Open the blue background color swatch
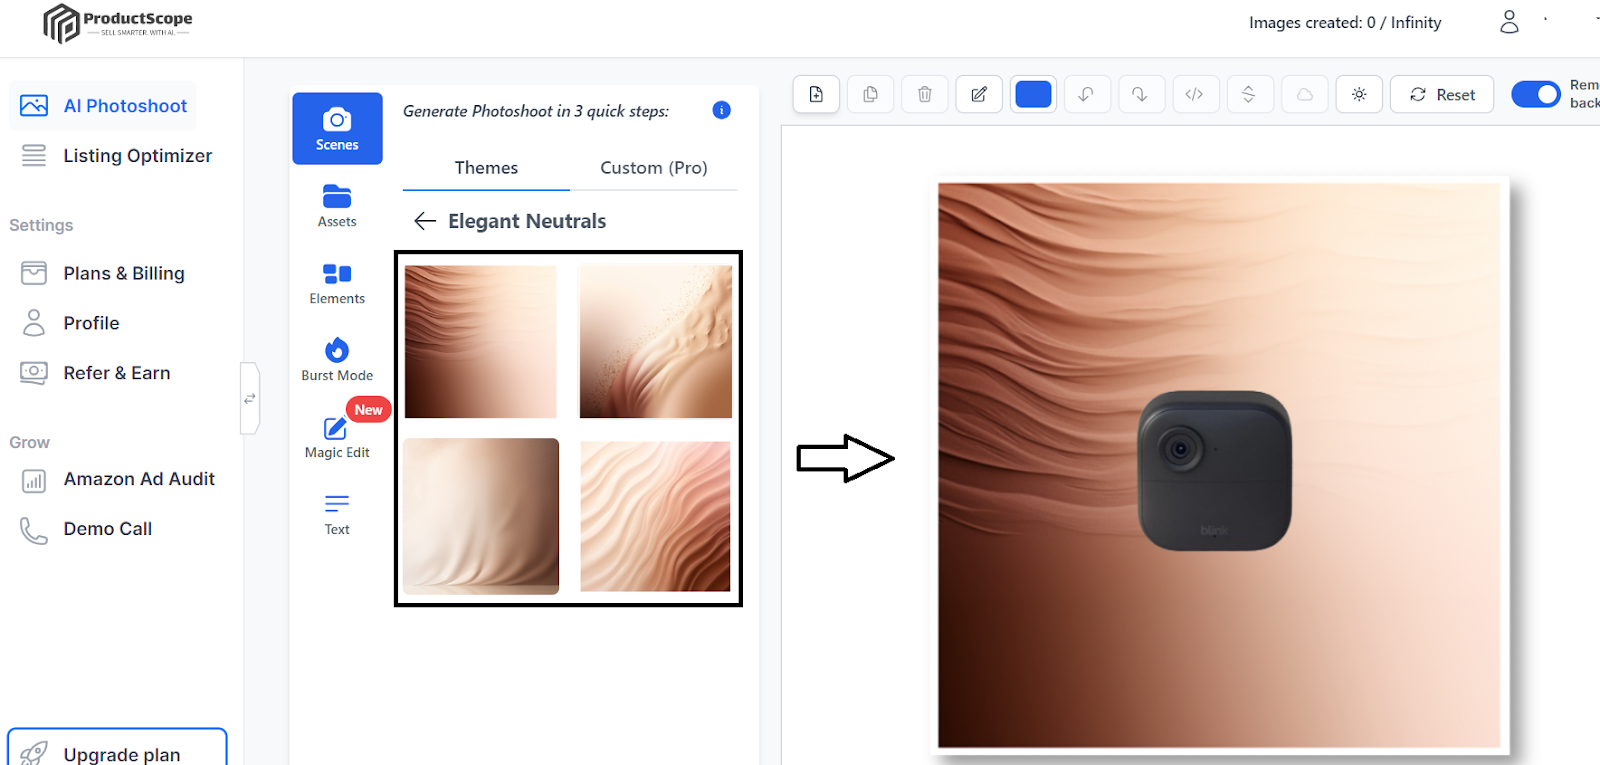The image size is (1600, 765). coord(1033,94)
